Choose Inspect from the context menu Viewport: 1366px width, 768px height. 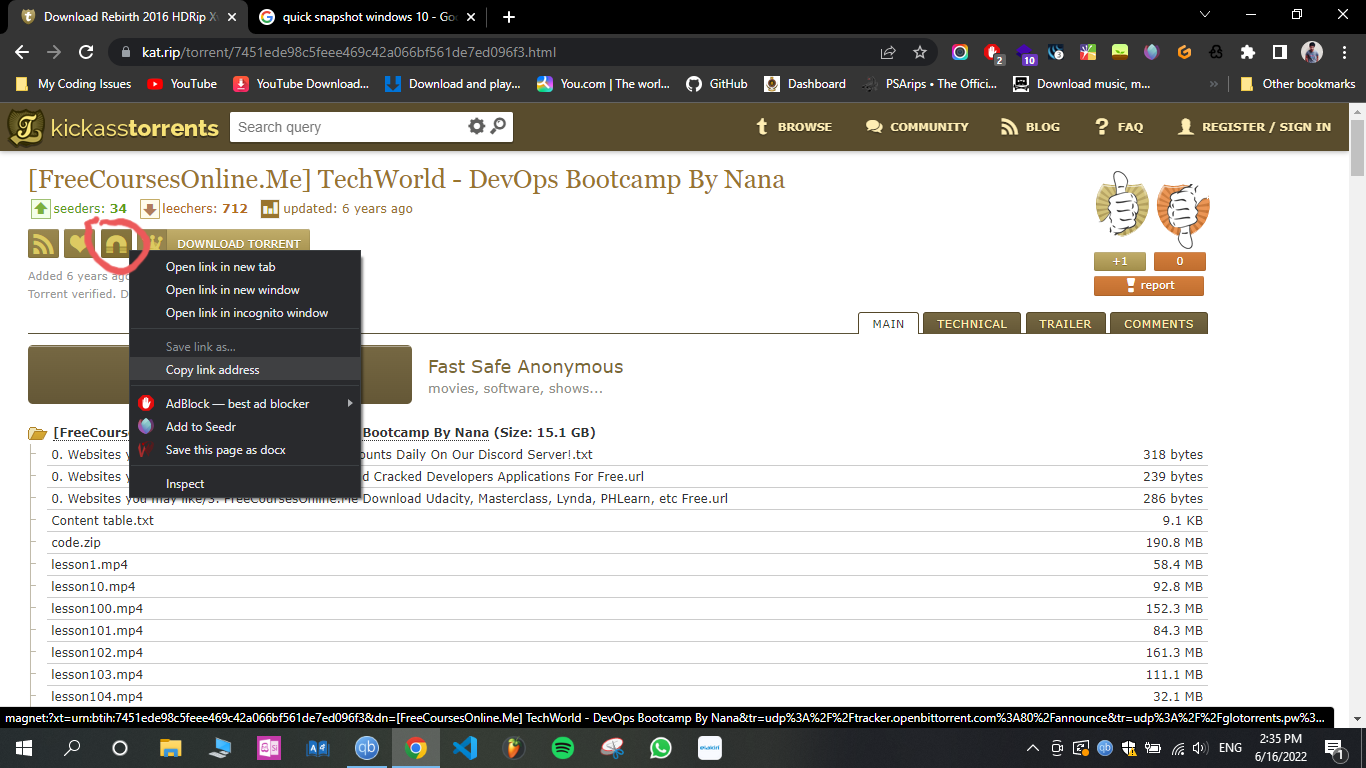245,484
